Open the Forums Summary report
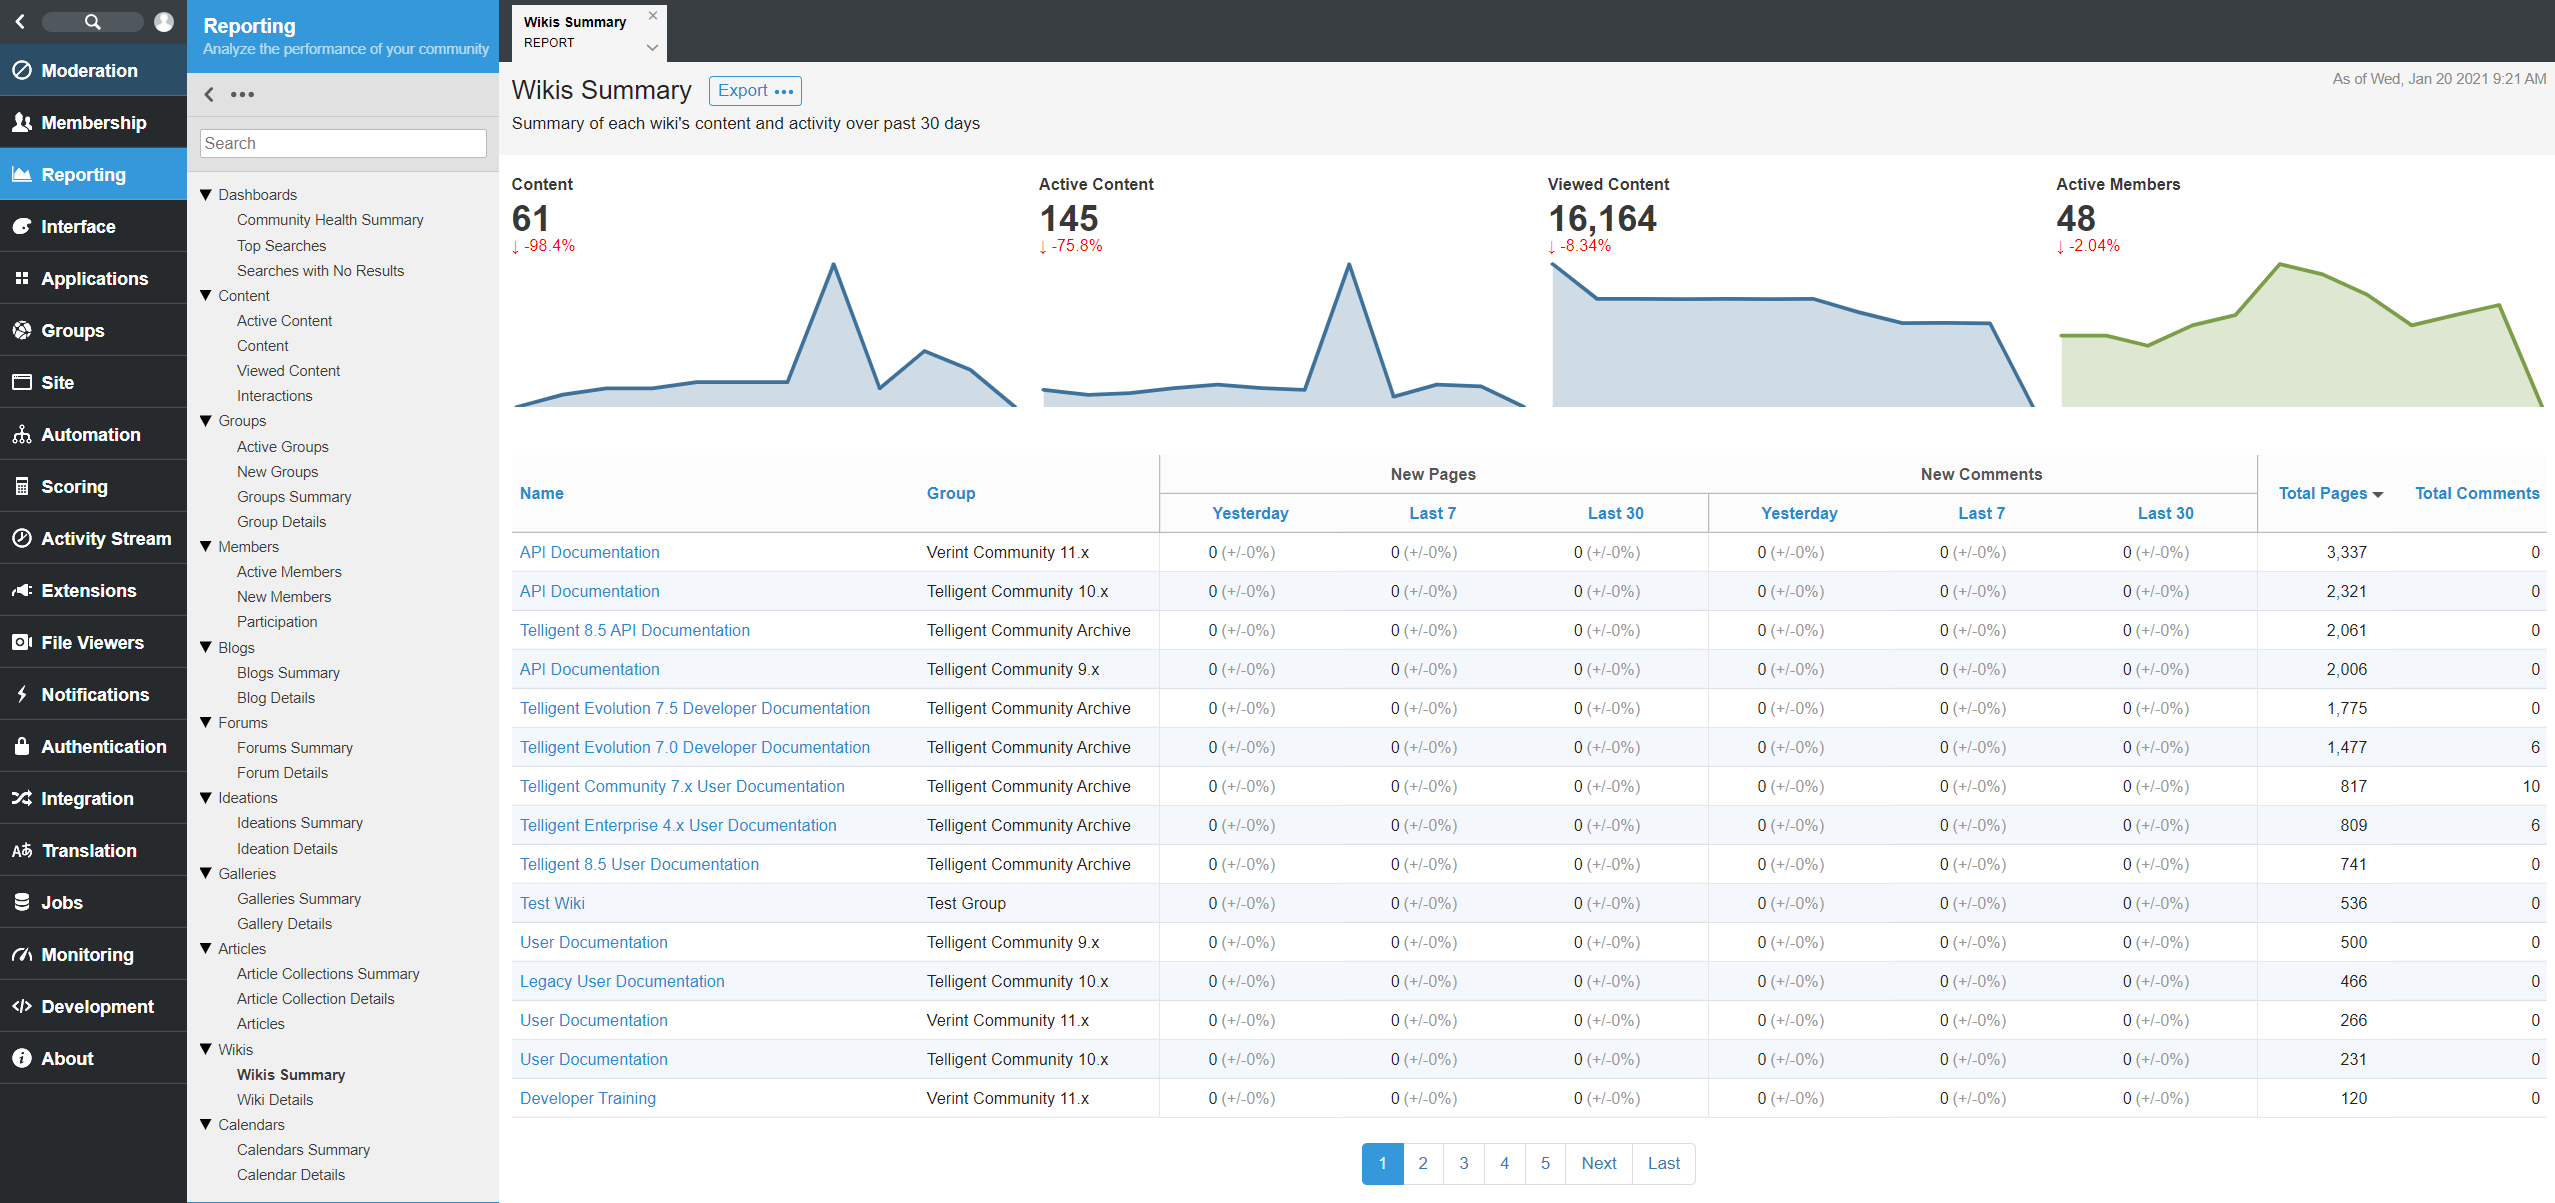2555x1203 pixels. coord(295,748)
